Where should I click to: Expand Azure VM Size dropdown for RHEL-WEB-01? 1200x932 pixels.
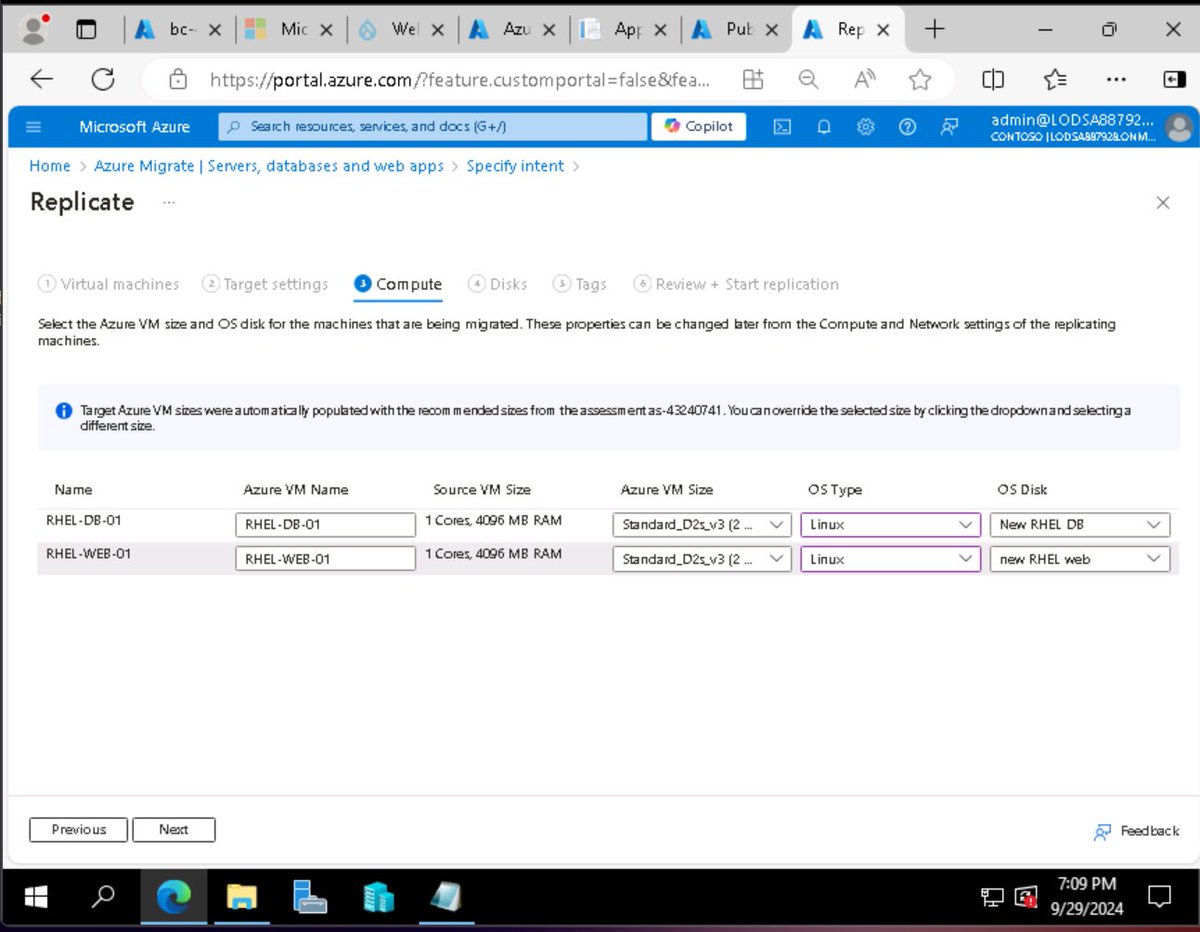pos(702,559)
